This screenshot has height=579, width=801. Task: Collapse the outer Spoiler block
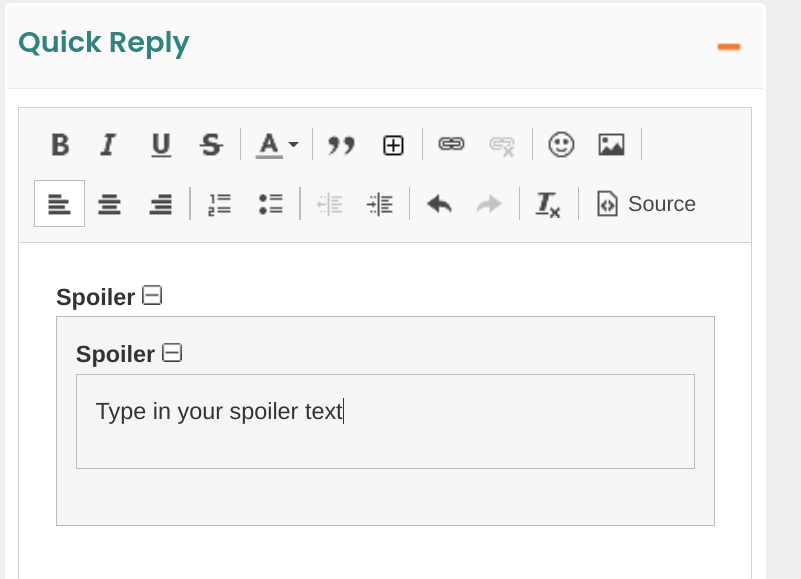point(152,295)
